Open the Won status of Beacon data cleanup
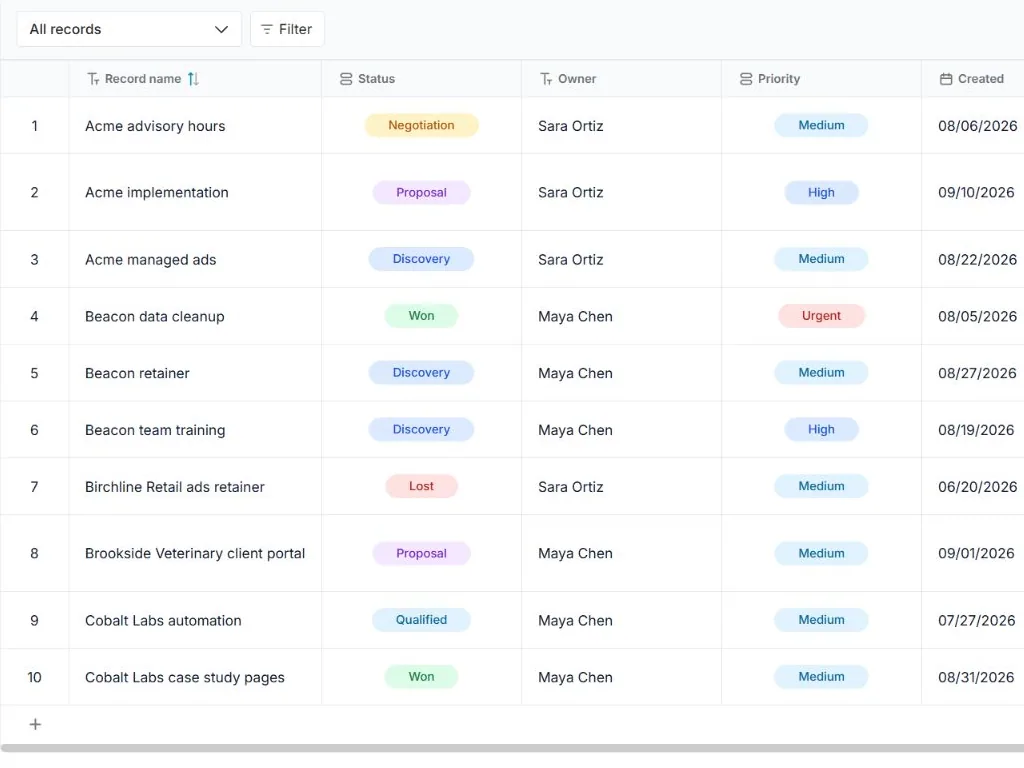The height and width of the screenshot is (768, 1024). (421, 316)
